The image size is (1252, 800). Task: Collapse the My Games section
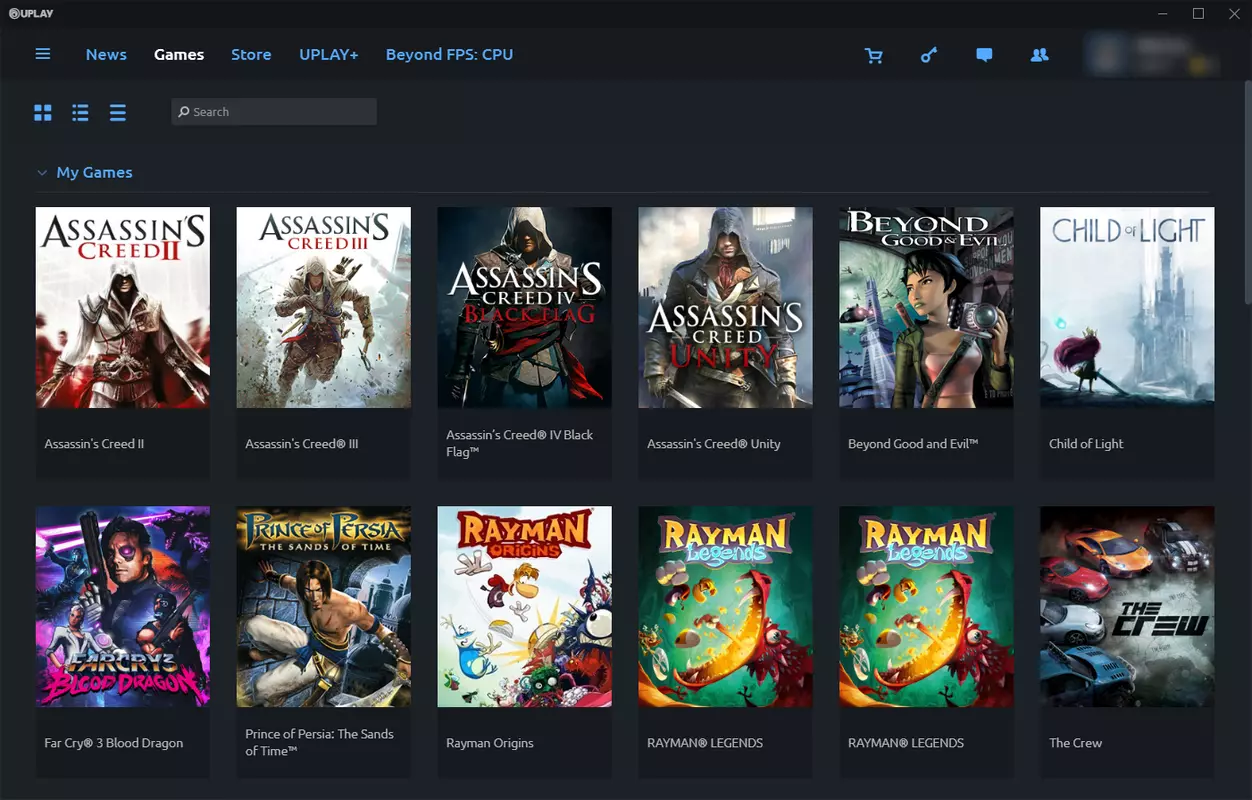coord(42,173)
